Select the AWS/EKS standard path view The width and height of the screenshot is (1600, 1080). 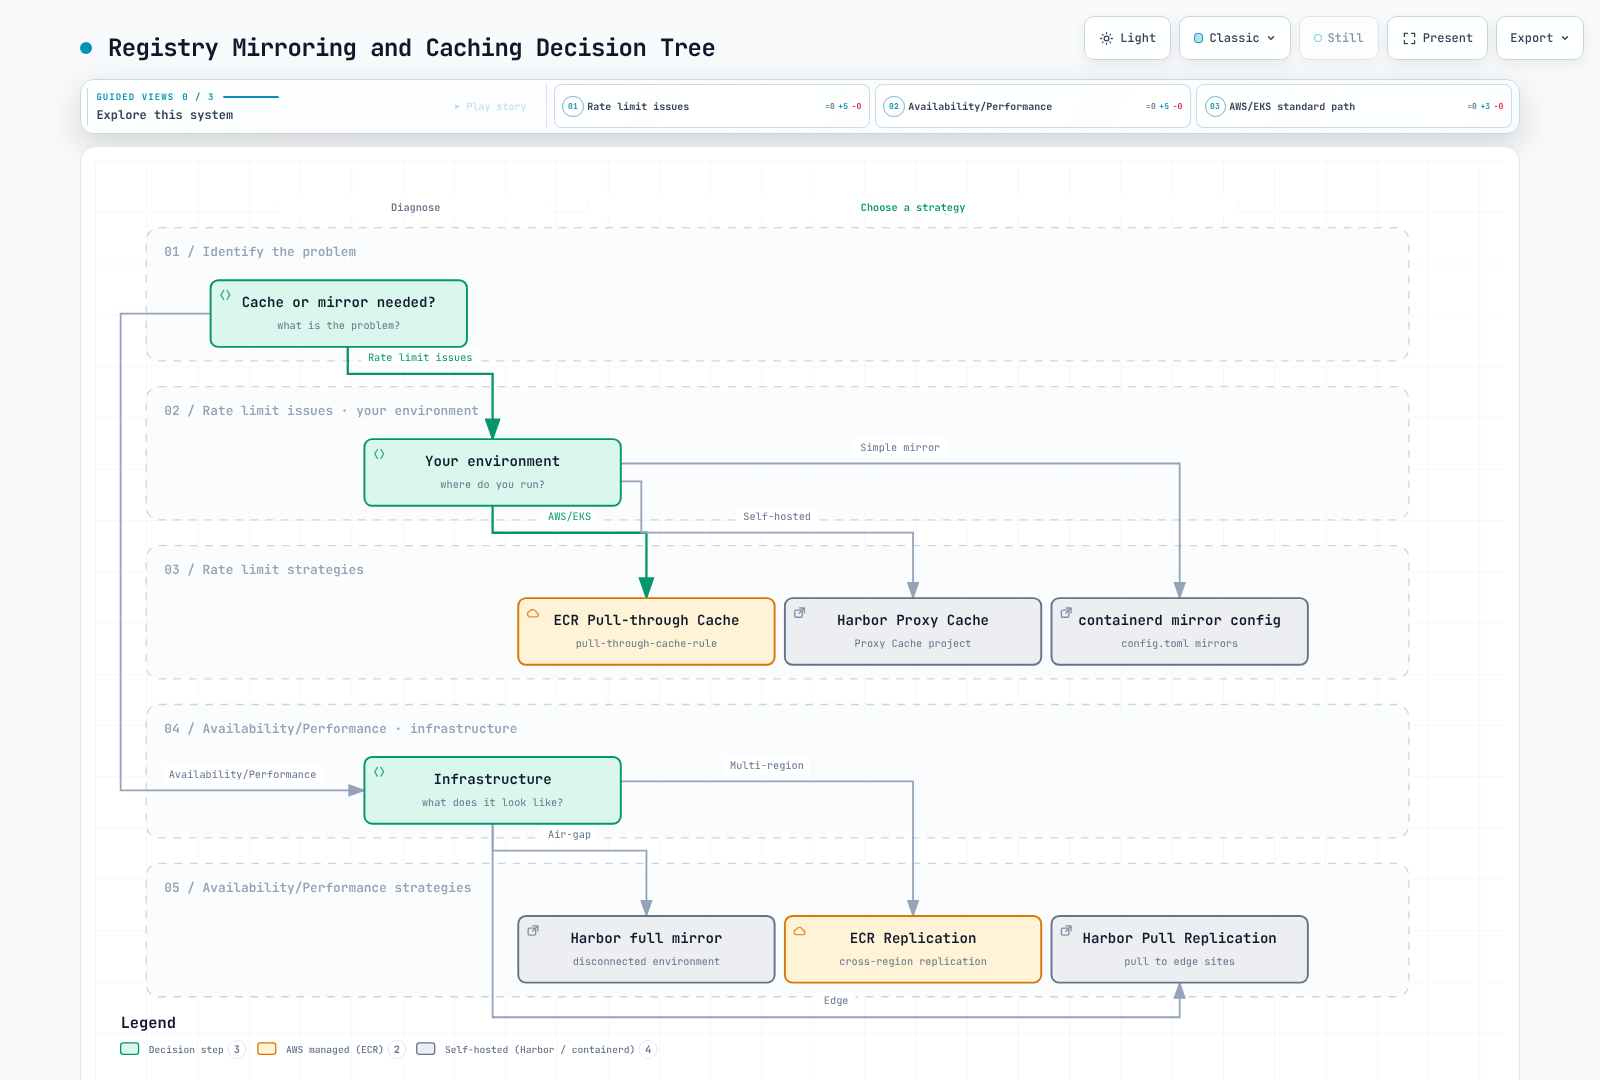click(x=1354, y=106)
